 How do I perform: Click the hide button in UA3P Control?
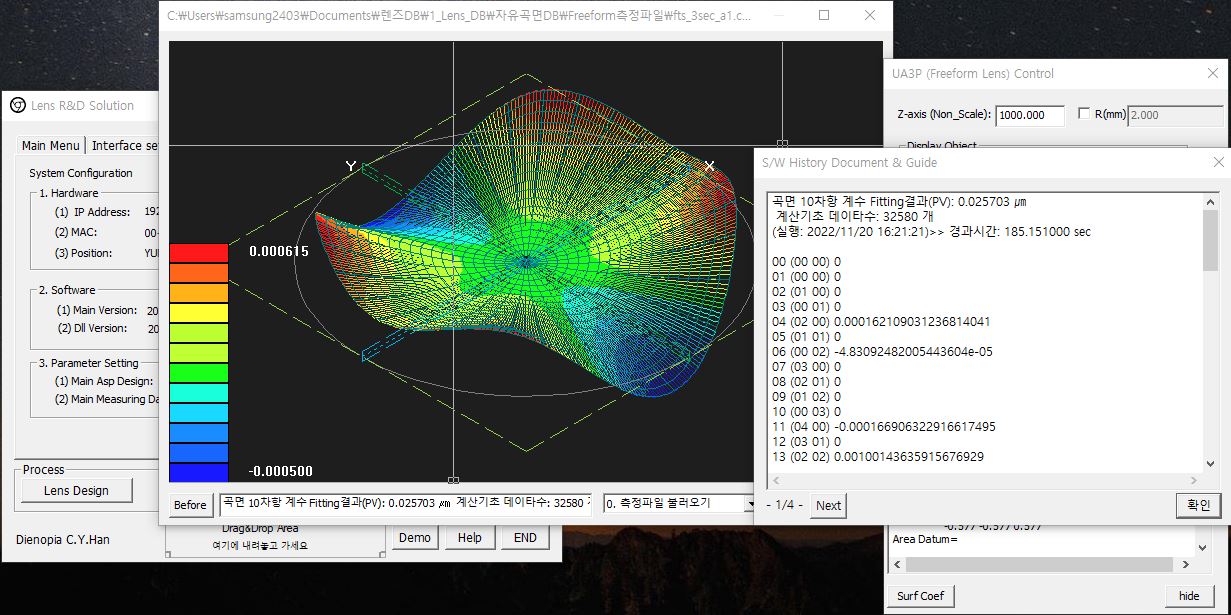(1189, 596)
